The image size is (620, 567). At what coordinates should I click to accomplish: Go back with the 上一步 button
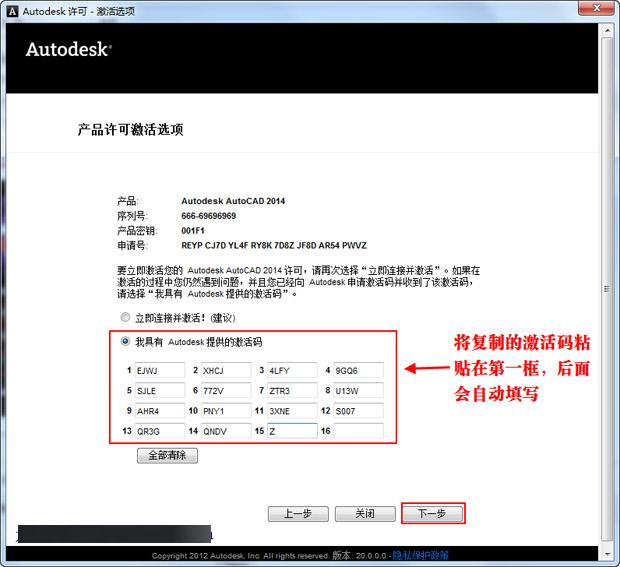coord(298,514)
